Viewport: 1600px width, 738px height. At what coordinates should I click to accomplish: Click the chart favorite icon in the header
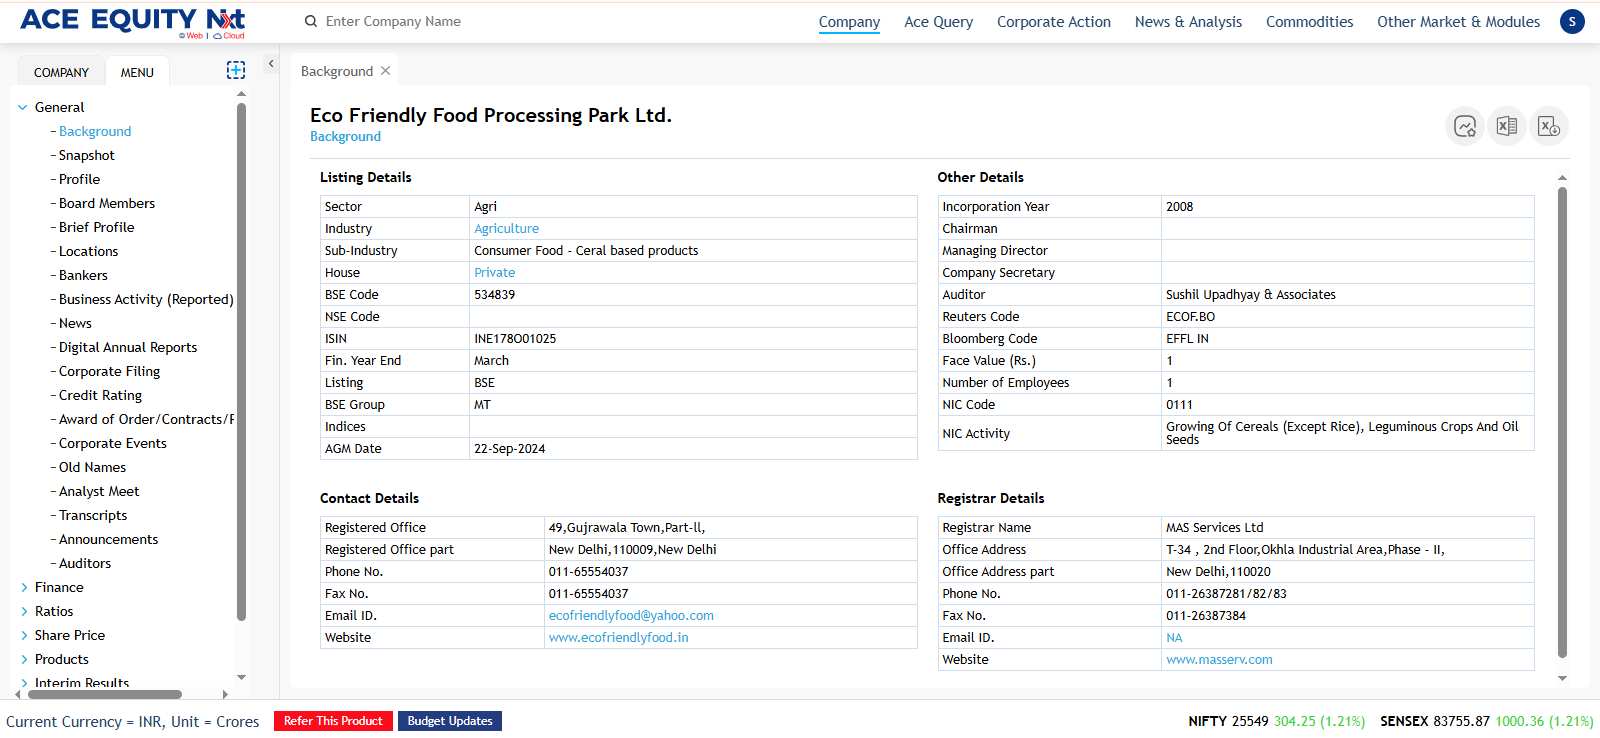[1465, 126]
